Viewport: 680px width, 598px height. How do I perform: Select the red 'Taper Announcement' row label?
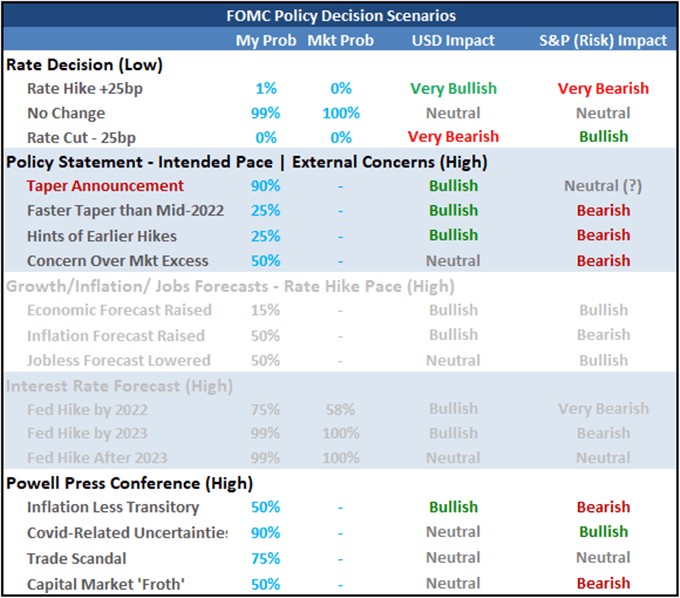[105, 186]
